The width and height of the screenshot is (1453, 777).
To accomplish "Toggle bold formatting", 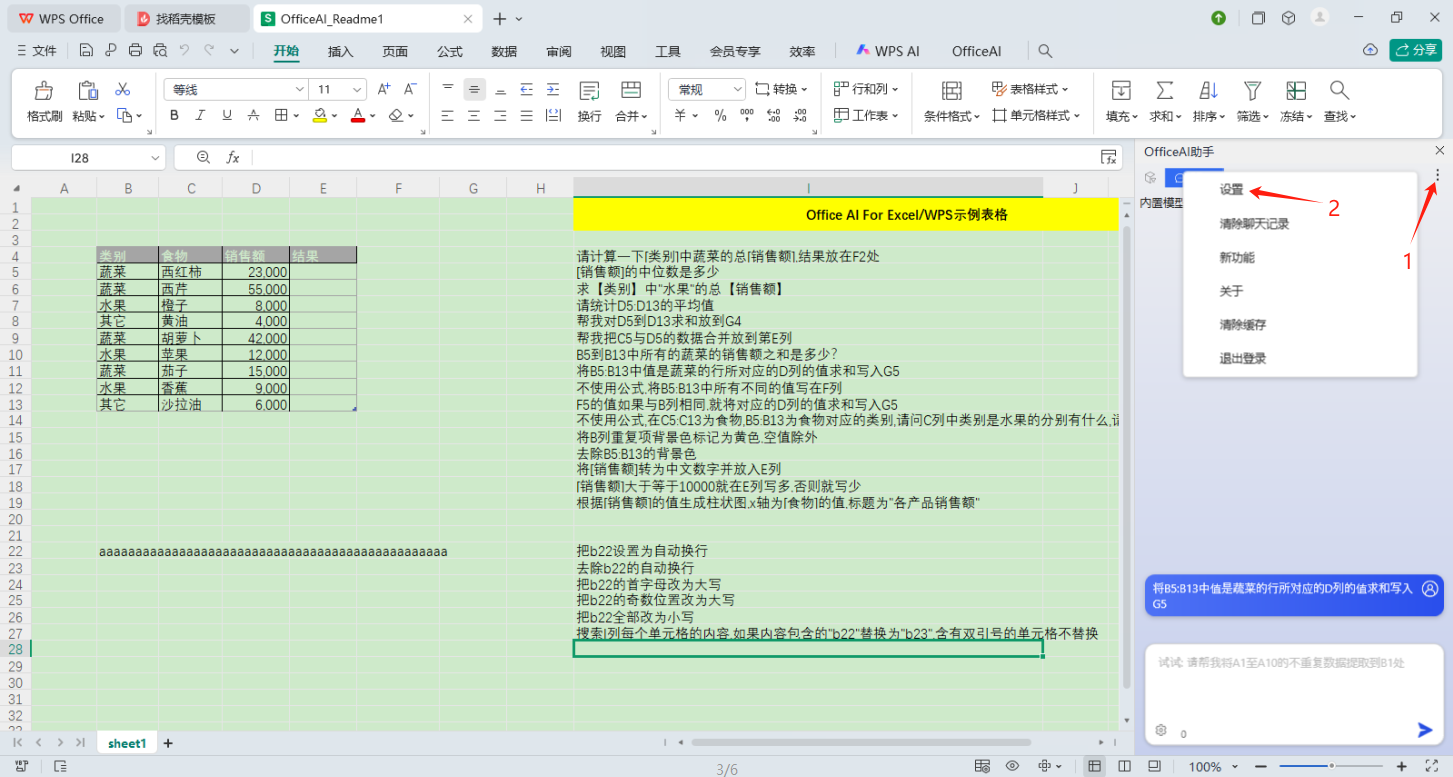I will coord(174,116).
